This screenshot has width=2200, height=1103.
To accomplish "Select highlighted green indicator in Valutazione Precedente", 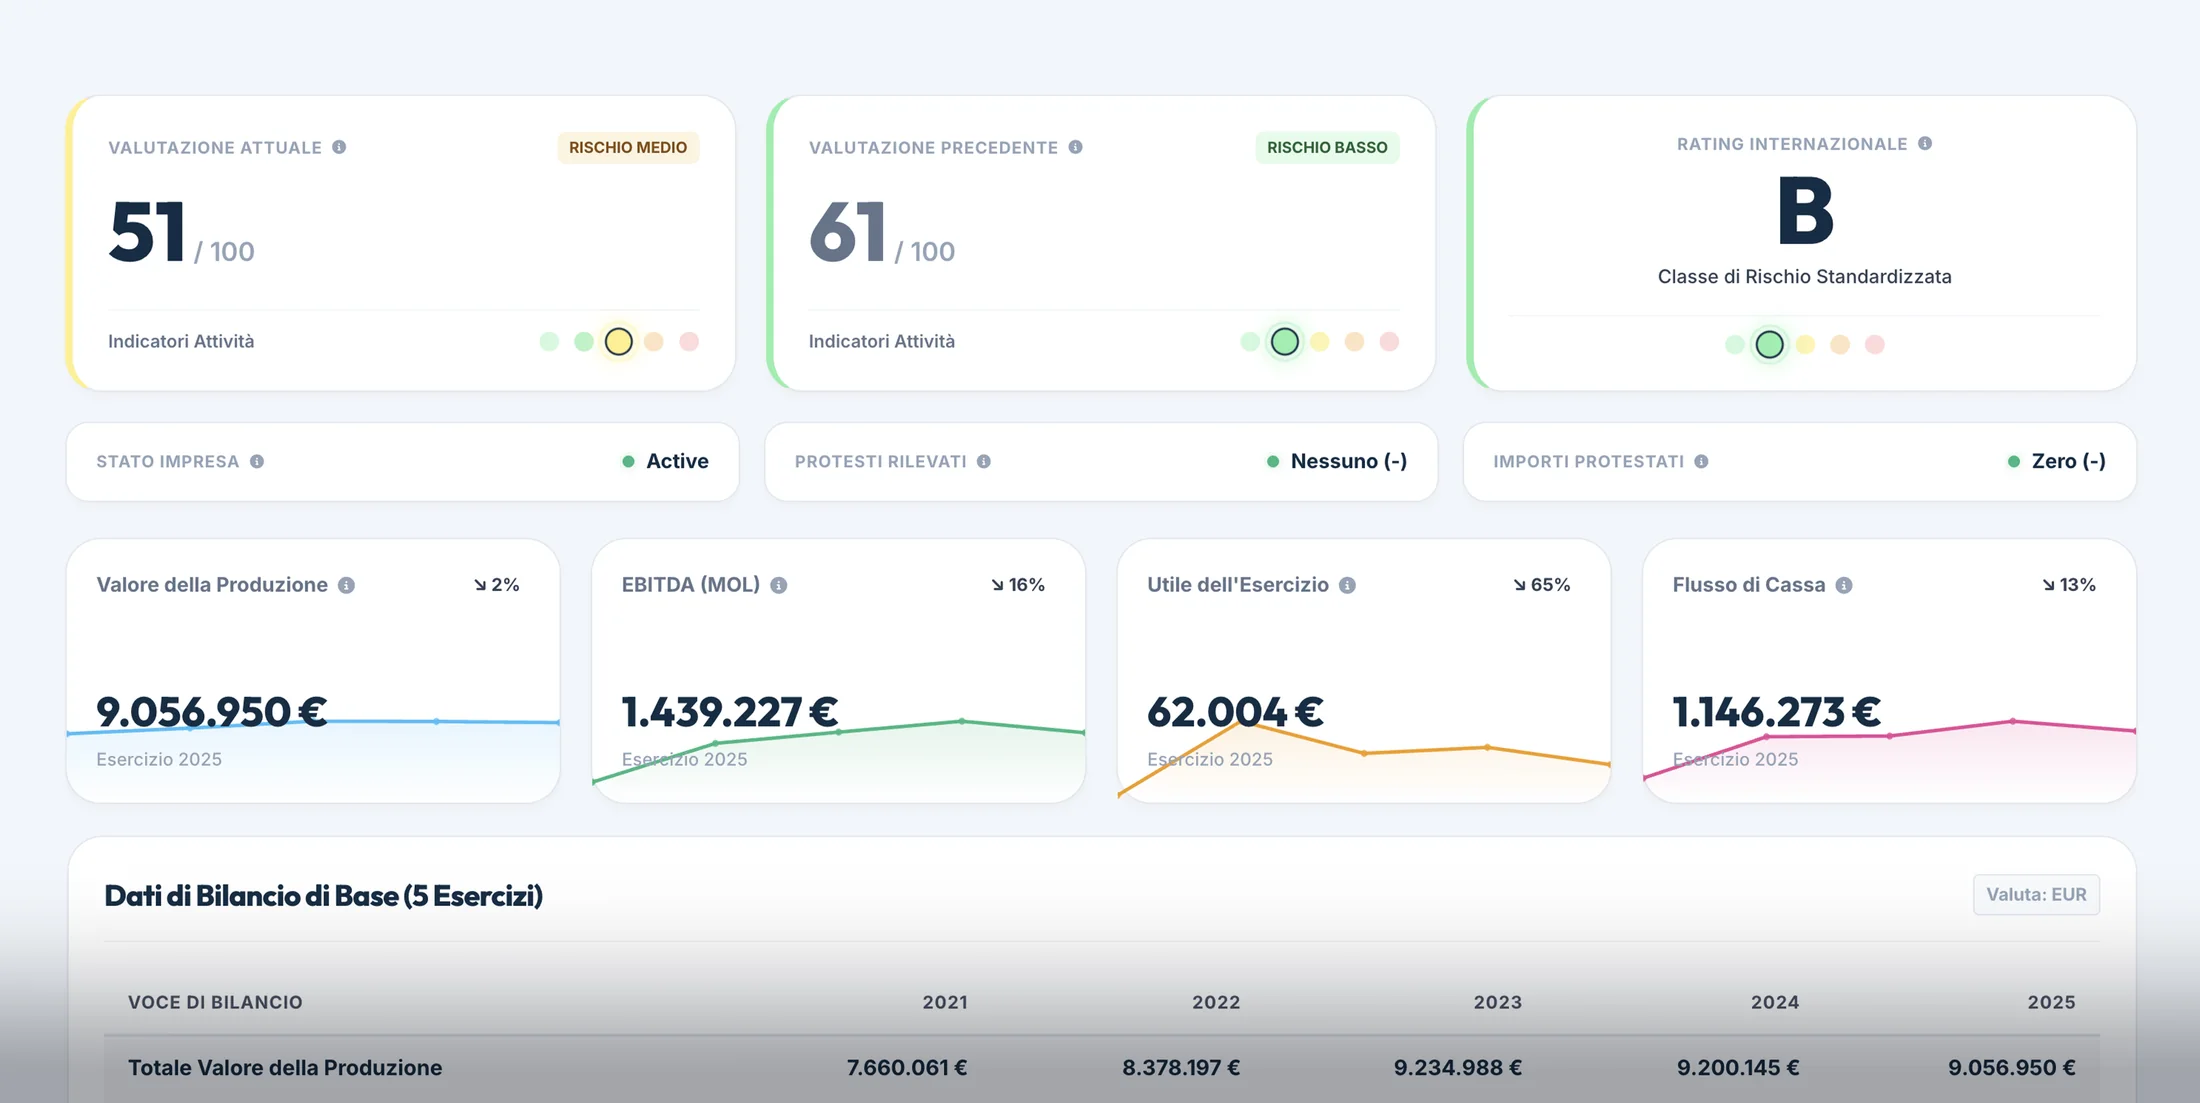I will (x=1285, y=342).
